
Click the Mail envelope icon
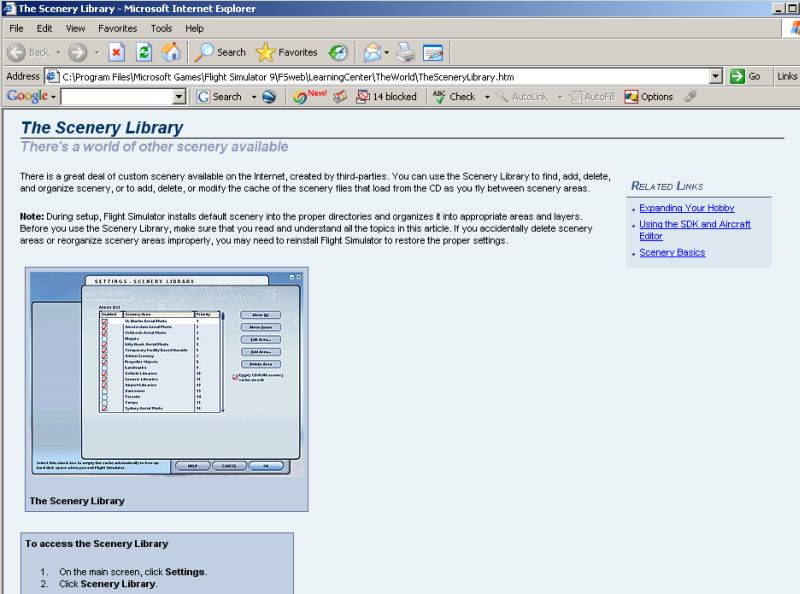(x=372, y=53)
